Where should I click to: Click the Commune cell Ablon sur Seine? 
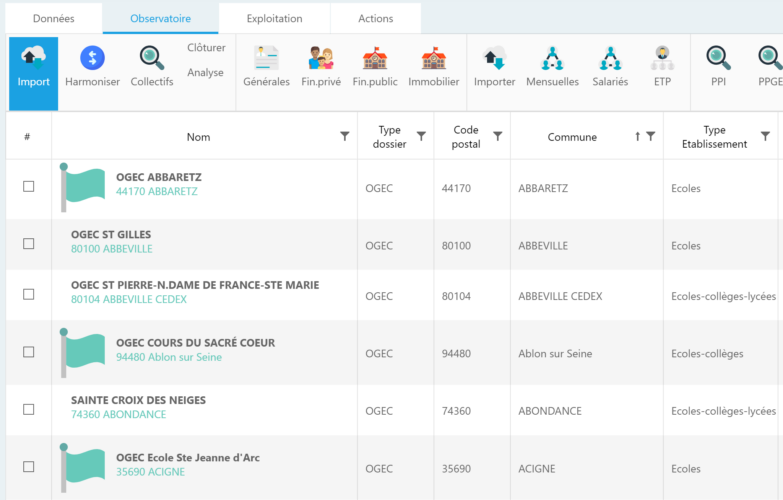point(555,354)
